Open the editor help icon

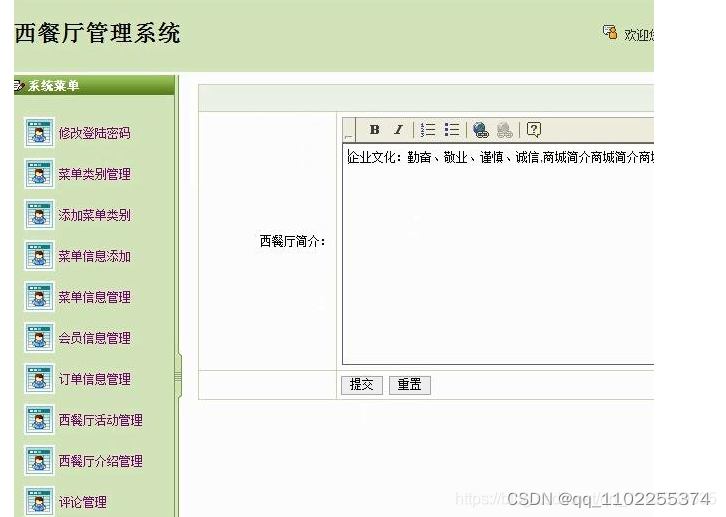(x=534, y=130)
